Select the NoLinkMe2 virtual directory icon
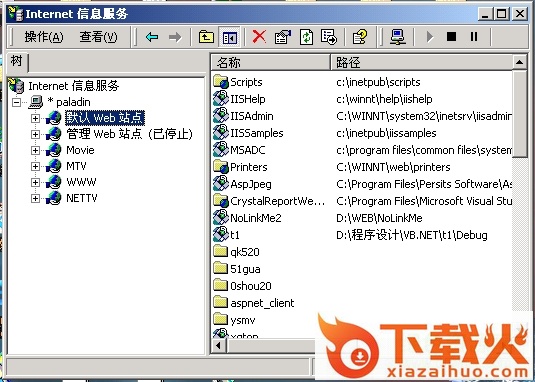Viewport: 535px width, 382px height. [221, 218]
